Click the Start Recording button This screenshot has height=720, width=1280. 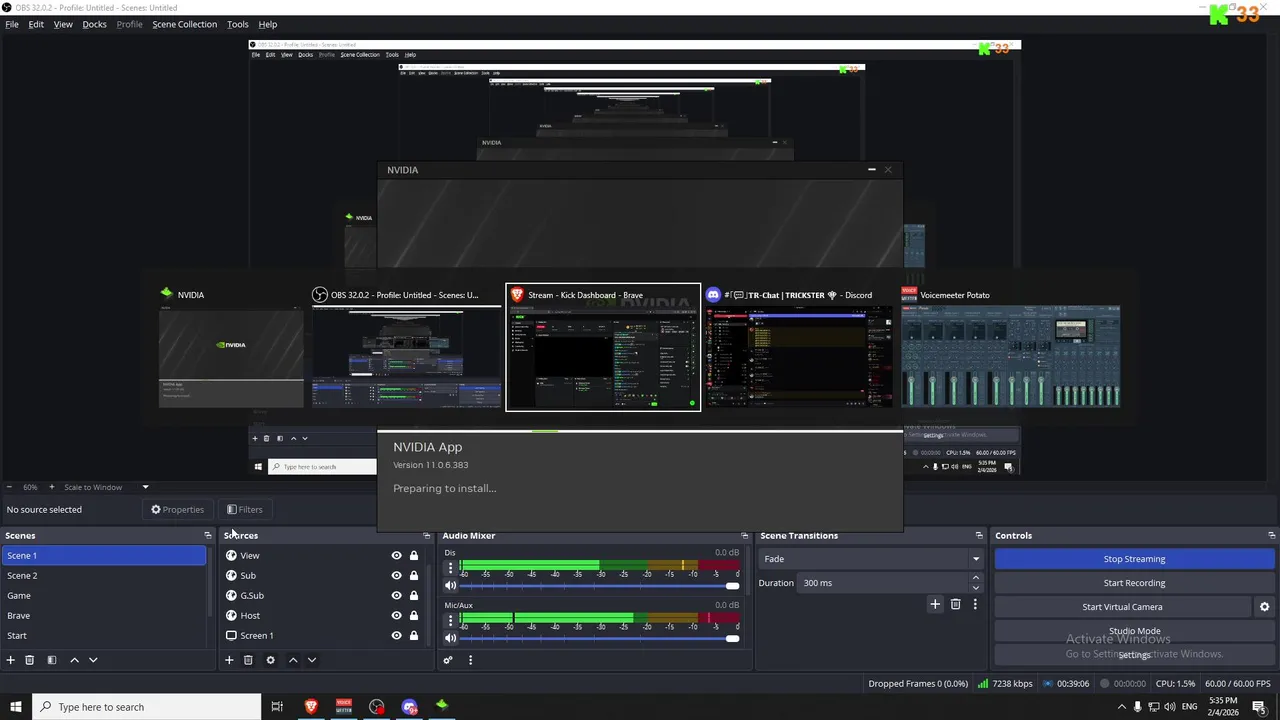(x=1134, y=583)
